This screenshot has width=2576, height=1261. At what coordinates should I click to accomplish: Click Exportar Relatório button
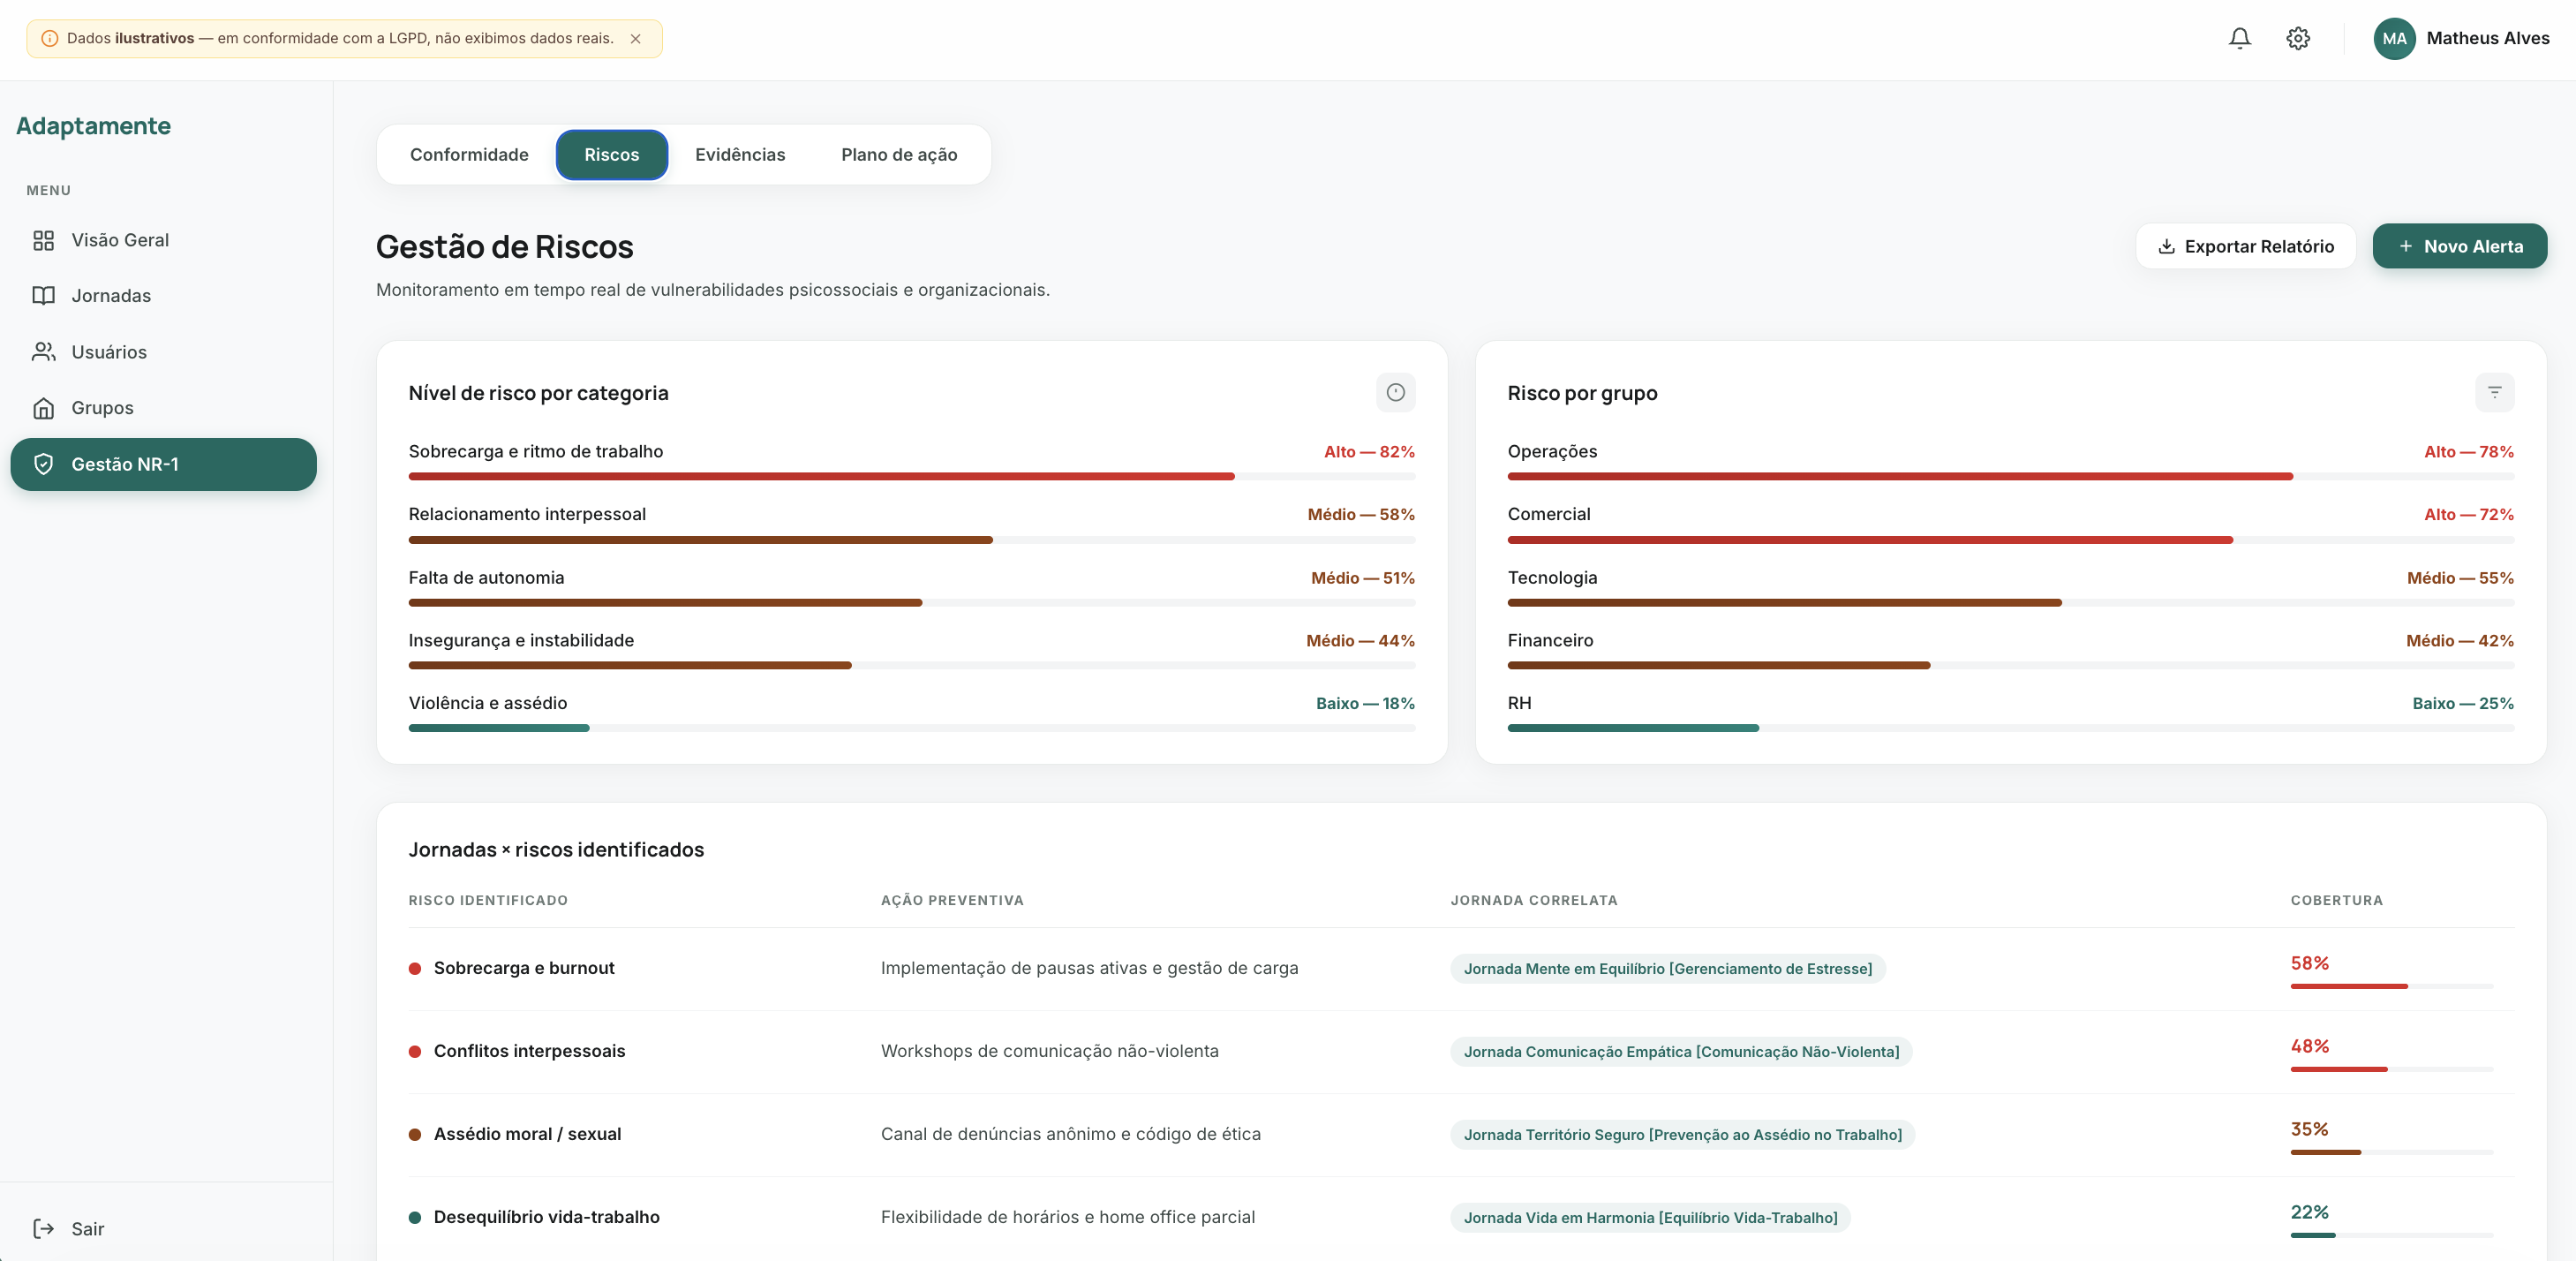2246,246
